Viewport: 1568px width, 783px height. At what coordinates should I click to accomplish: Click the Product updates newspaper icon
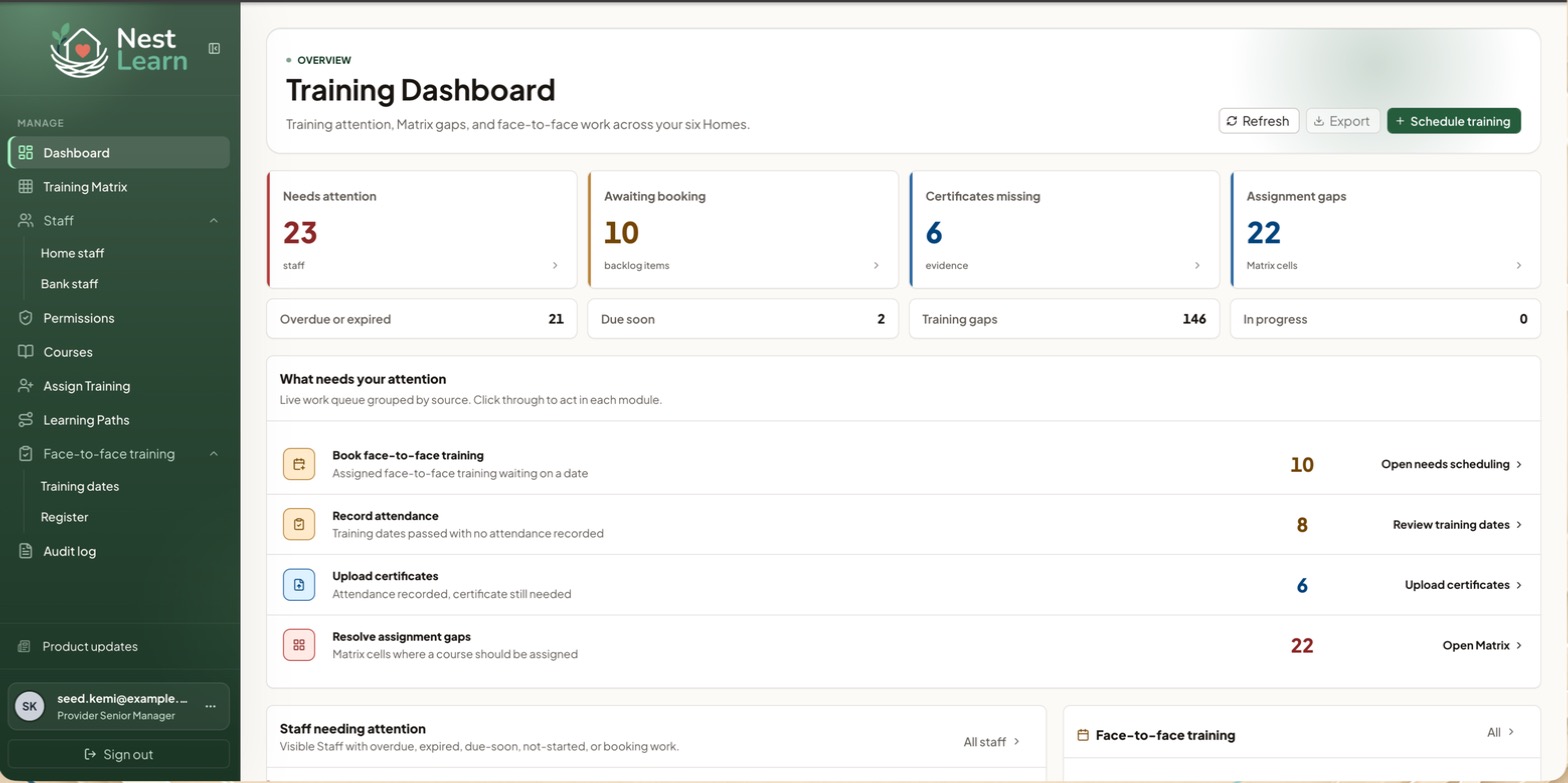tap(25, 647)
